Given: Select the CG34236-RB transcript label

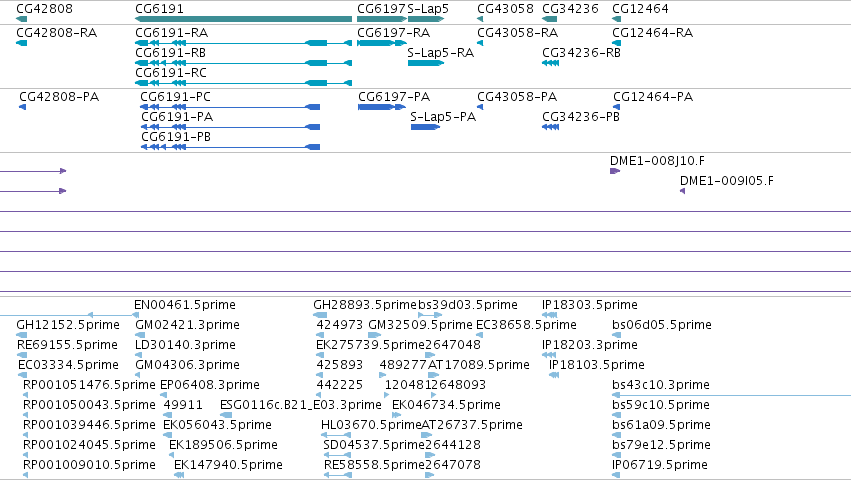Looking at the screenshot, I should [x=581, y=53].
